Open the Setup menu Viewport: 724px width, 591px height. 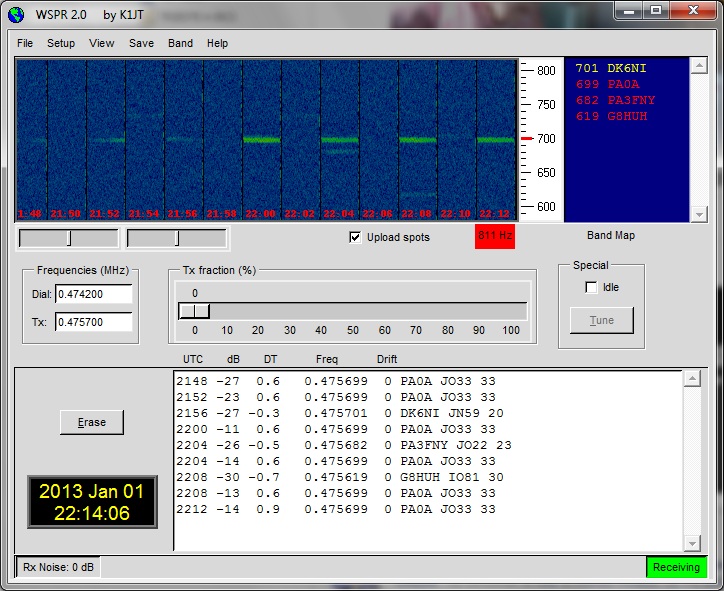(x=61, y=43)
